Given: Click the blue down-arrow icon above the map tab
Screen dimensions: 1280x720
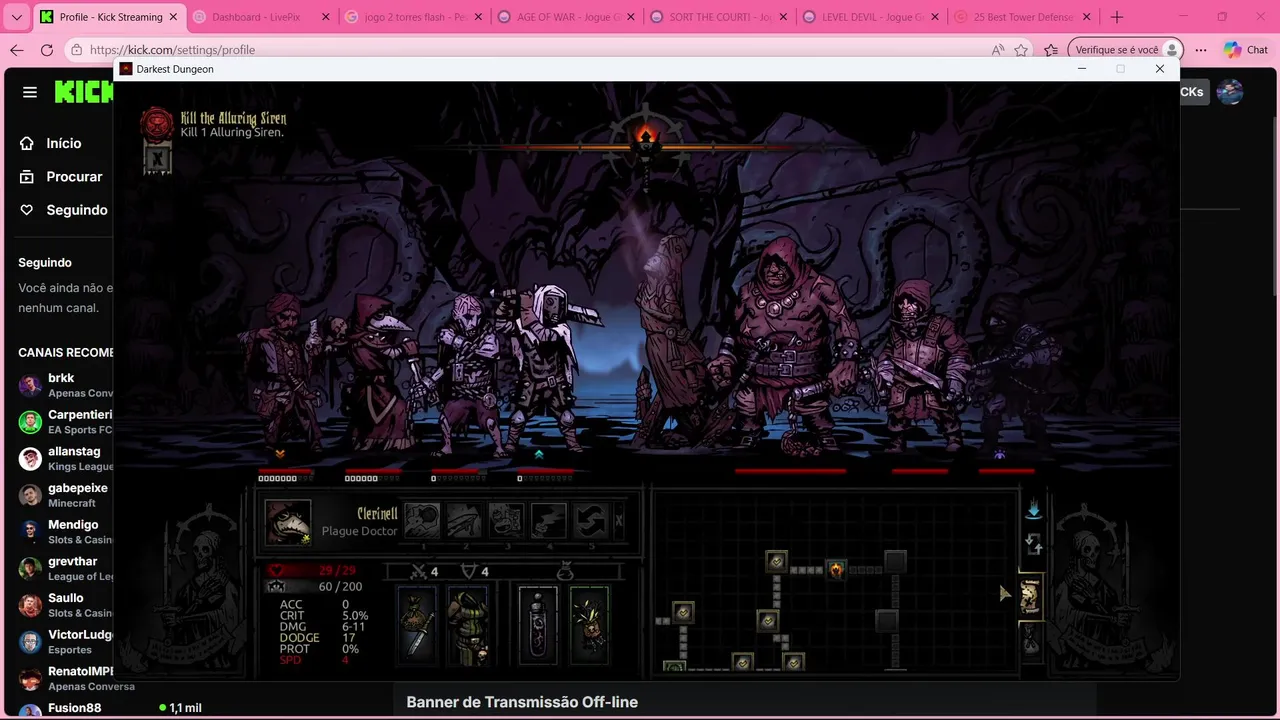Looking at the screenshot, I should point(1033,510).
